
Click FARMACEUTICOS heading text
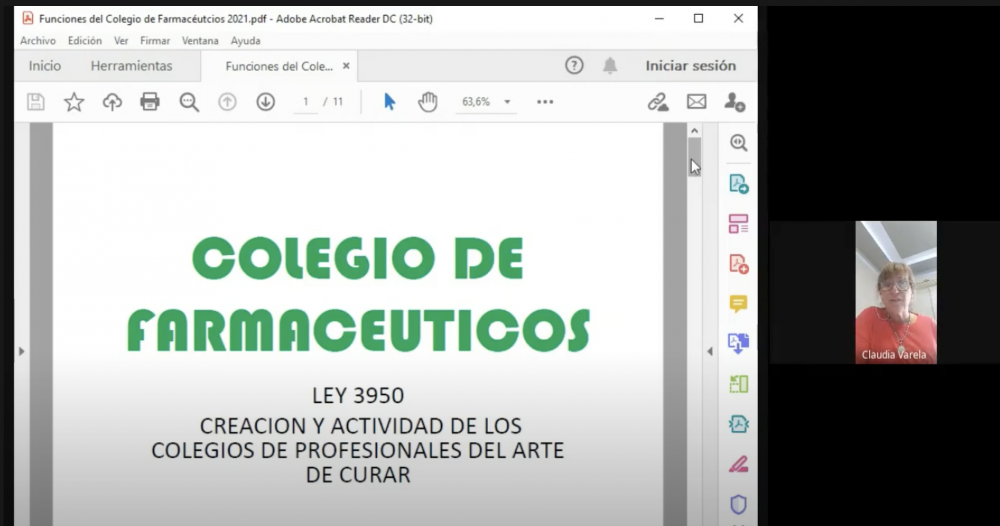(358, 330)
